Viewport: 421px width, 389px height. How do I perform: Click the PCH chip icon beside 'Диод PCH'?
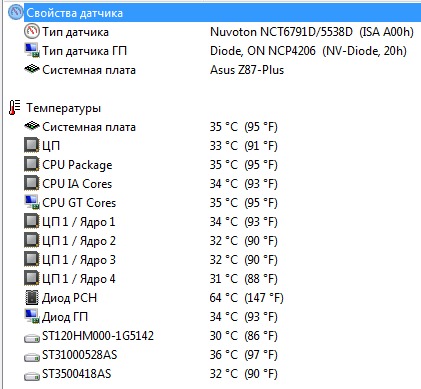tap(32, 298)
